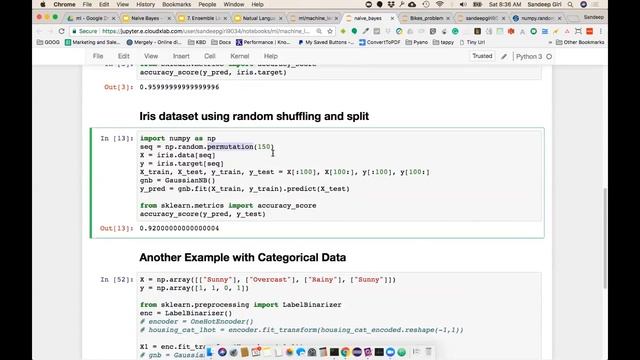Expand the Other Bookmarks folder

point(580,42)
